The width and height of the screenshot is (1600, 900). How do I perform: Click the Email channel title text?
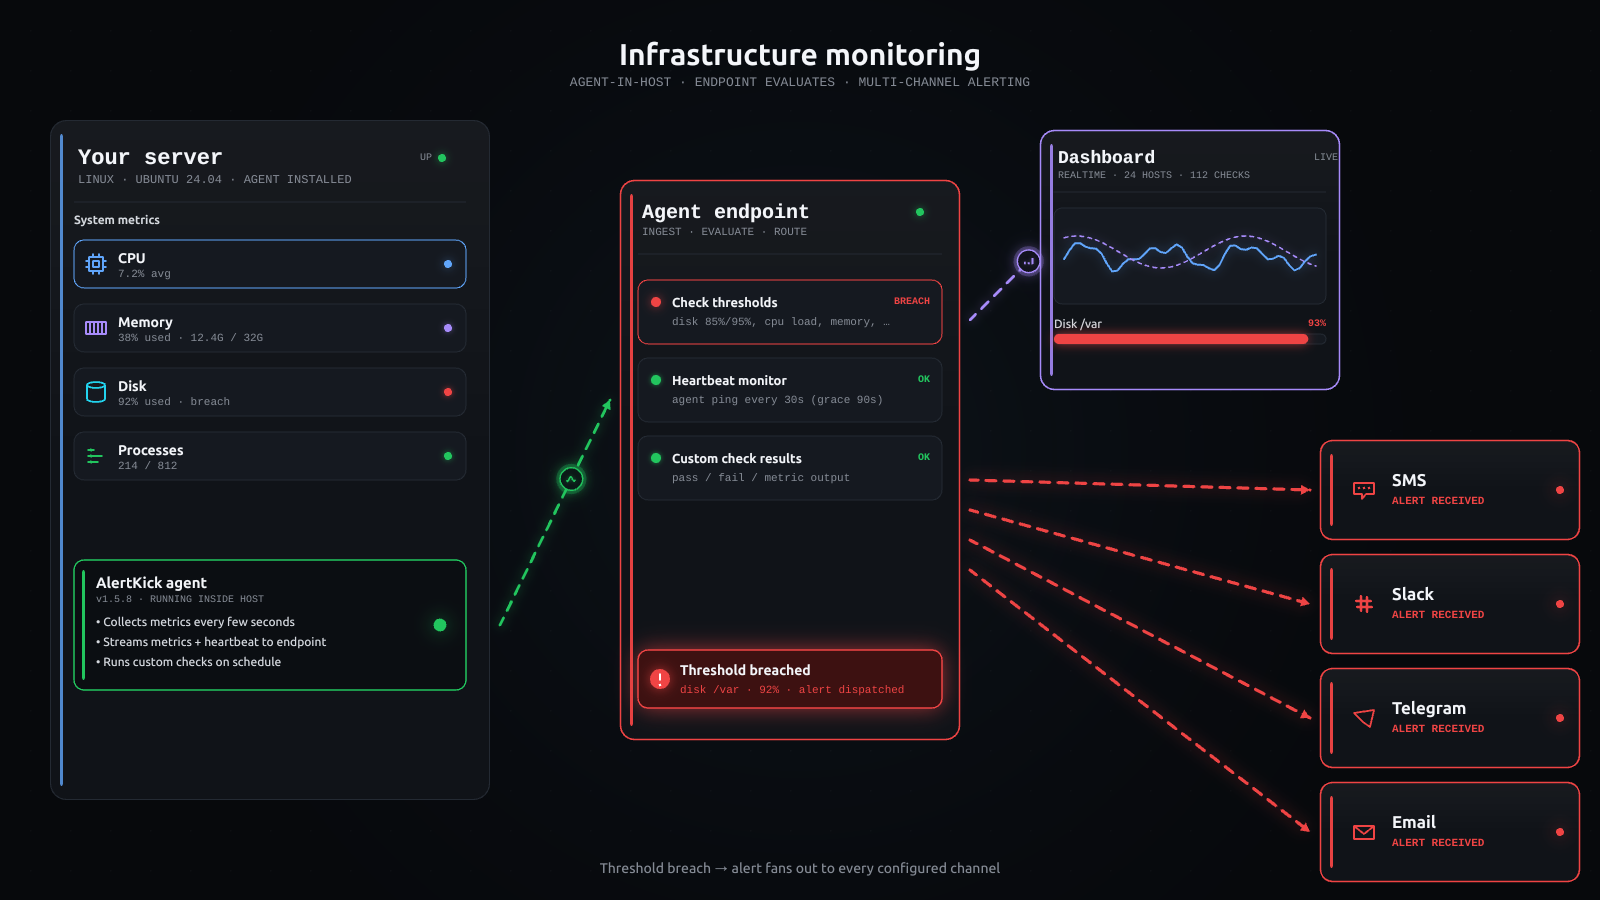[1414, 822]
